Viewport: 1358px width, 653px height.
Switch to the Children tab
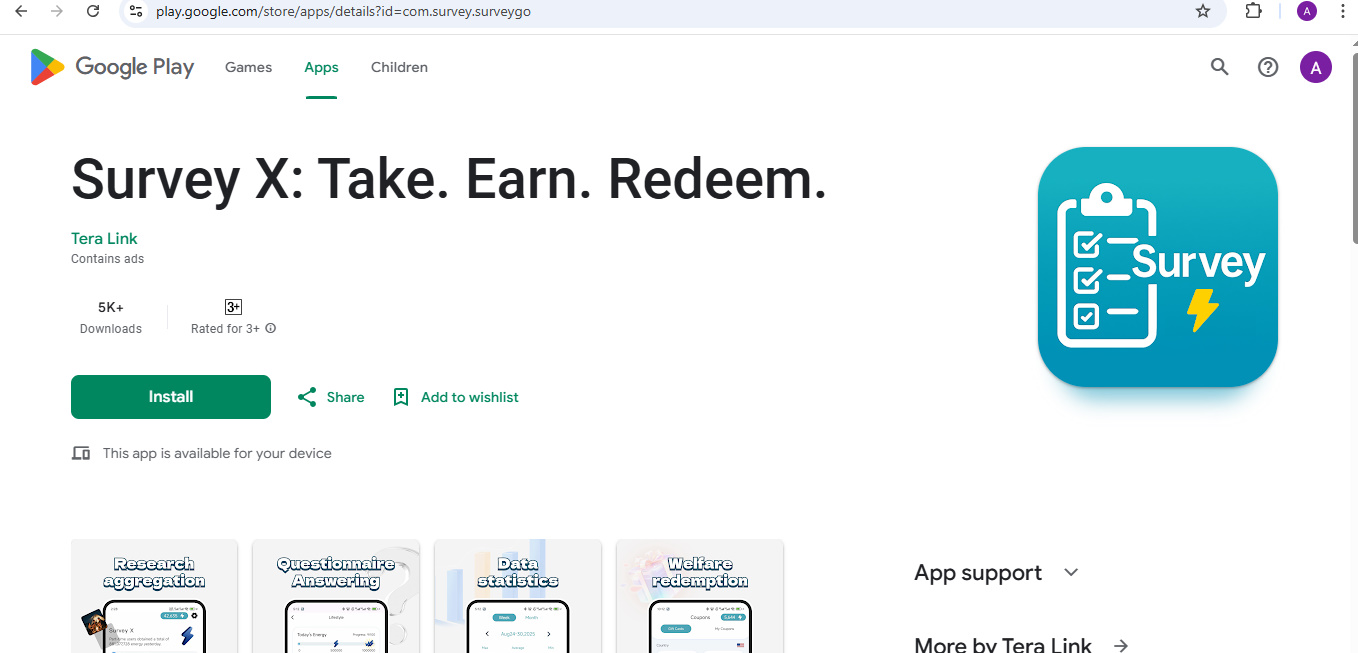tap(399, 67)
